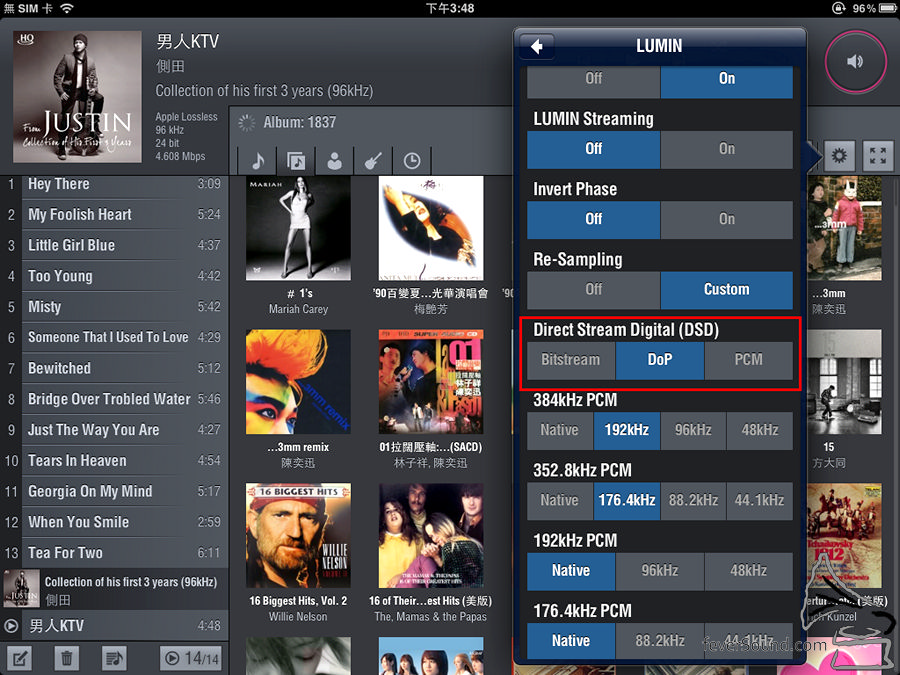Browse by artist person icon
900x675 pixels.
point(335,161)
